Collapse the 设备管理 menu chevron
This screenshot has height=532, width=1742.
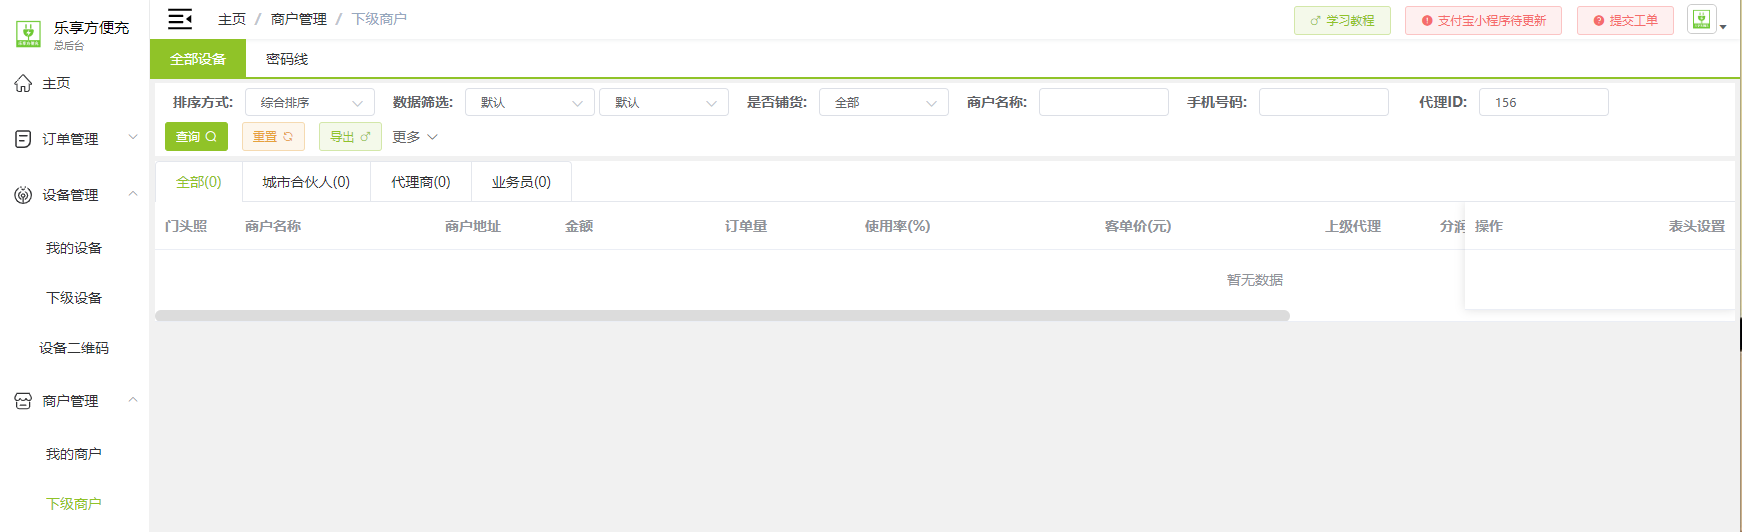pos(133,194)
